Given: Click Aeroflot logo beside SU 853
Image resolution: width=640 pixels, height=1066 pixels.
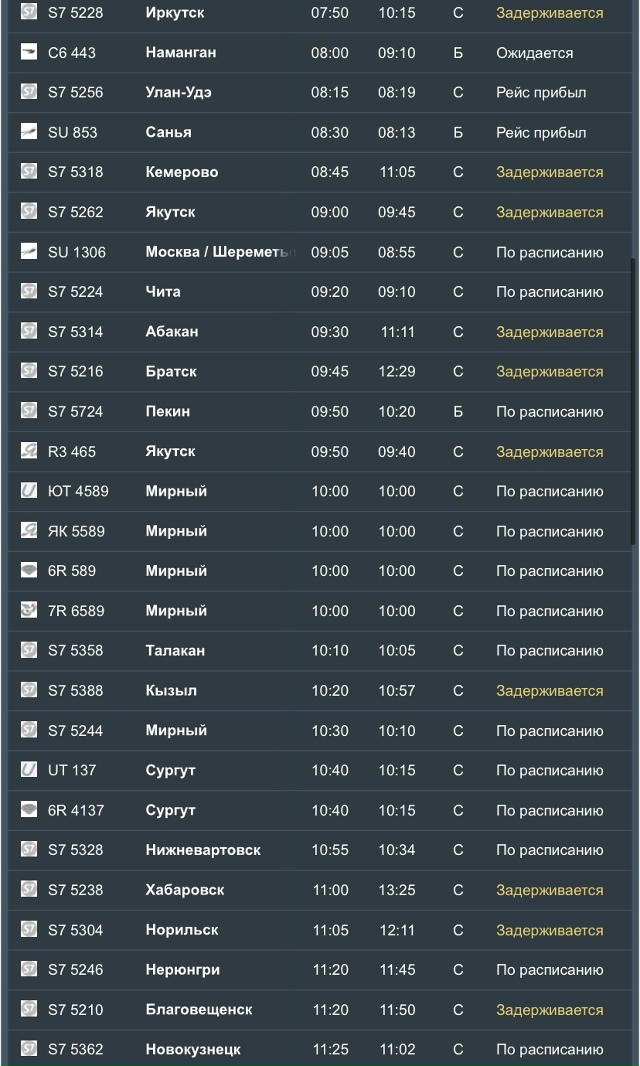Looking at the screenshot, I should pyautogui.click(x=29, y=132).
